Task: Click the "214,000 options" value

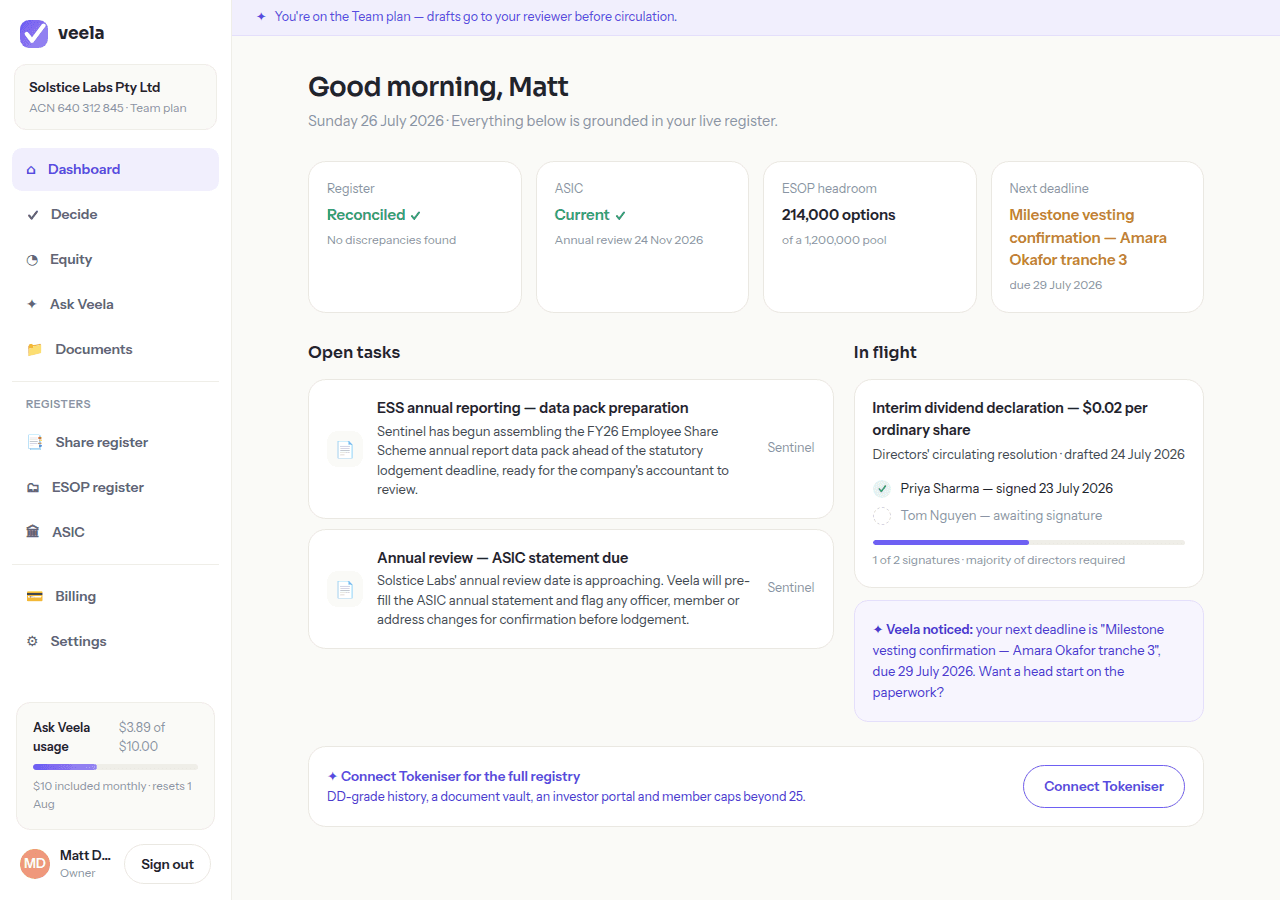Action: coord(838,215)
